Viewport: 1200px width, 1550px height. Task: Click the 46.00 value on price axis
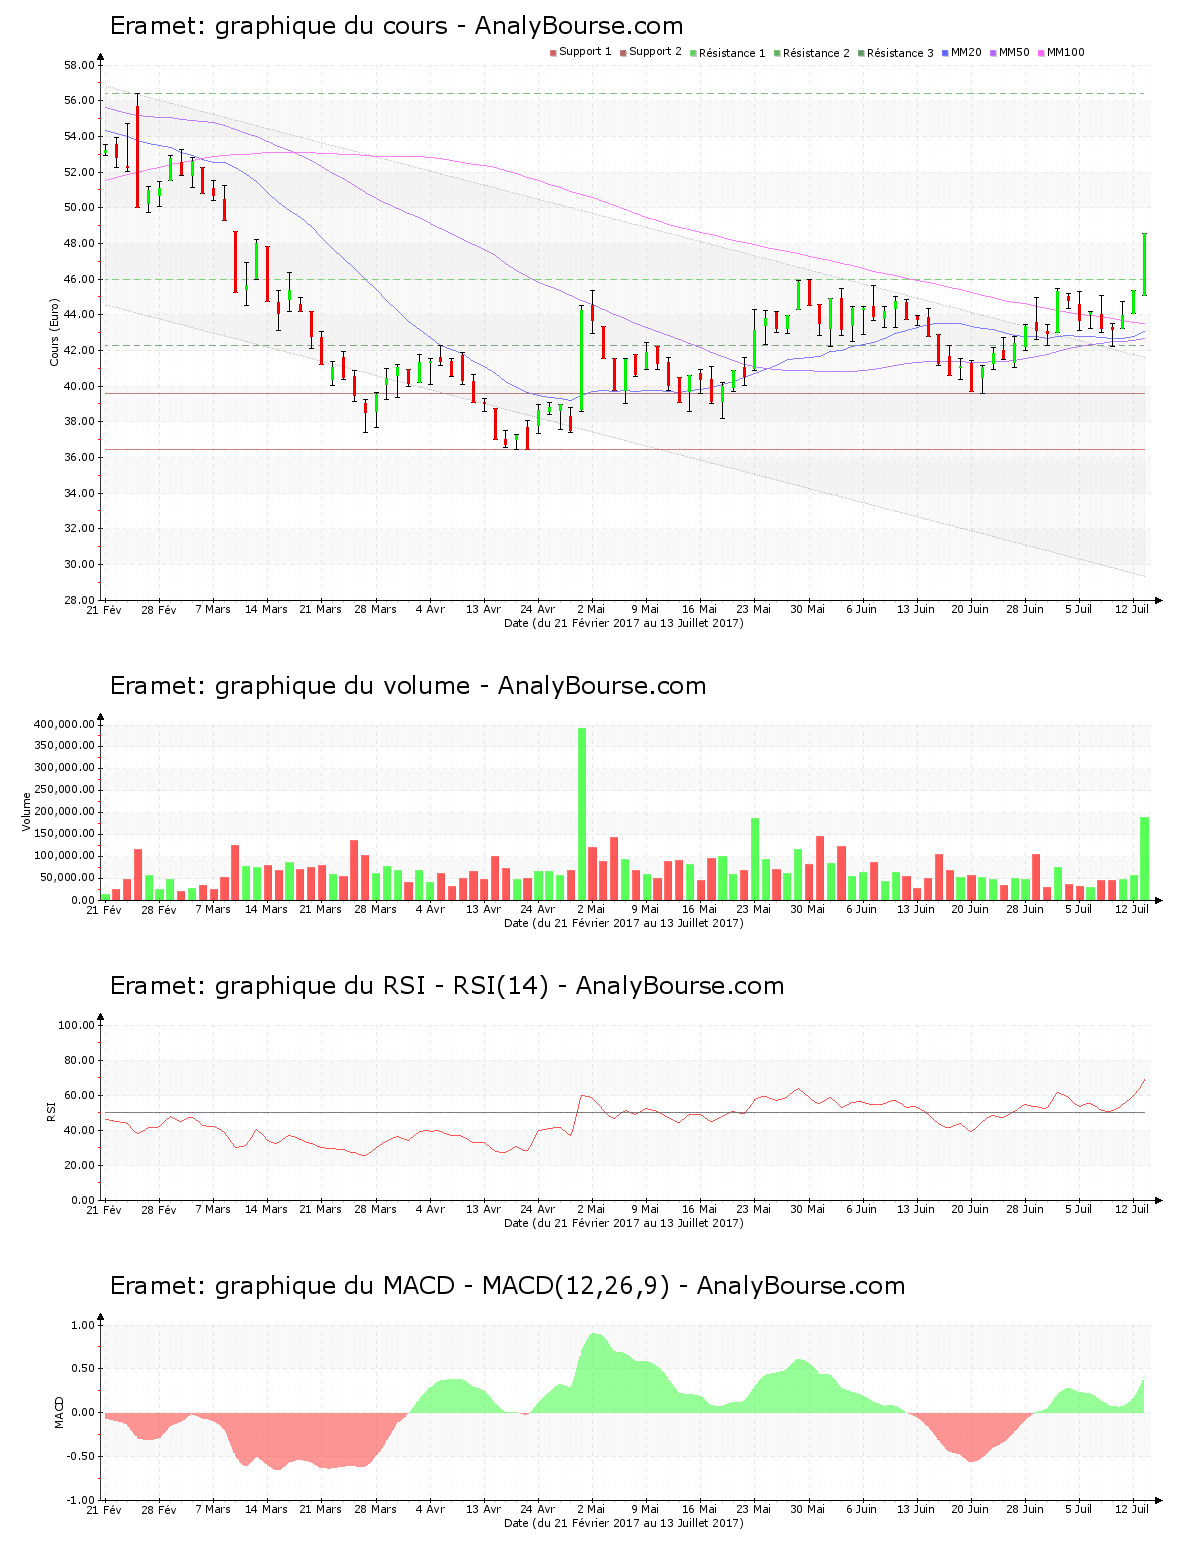tap(79, 279)
